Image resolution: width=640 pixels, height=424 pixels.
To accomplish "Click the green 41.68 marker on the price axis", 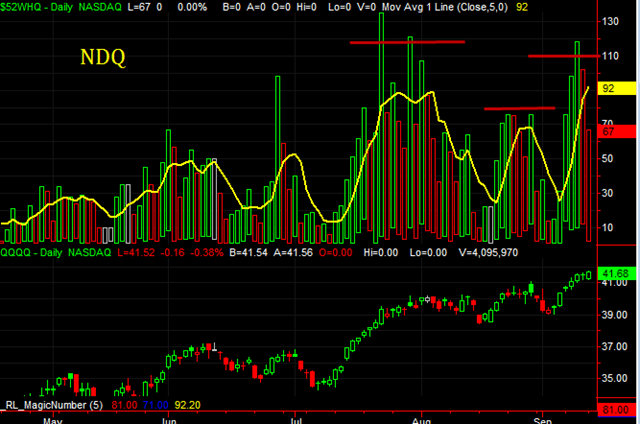I will tap(617, 273).
